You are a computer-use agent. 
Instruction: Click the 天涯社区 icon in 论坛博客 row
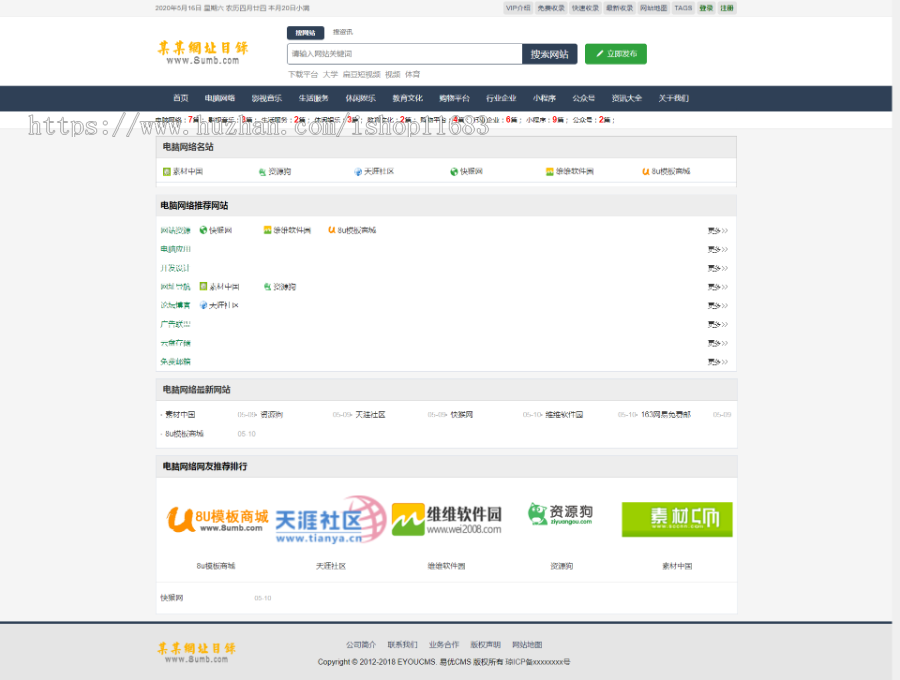click(x=203, y=303)
